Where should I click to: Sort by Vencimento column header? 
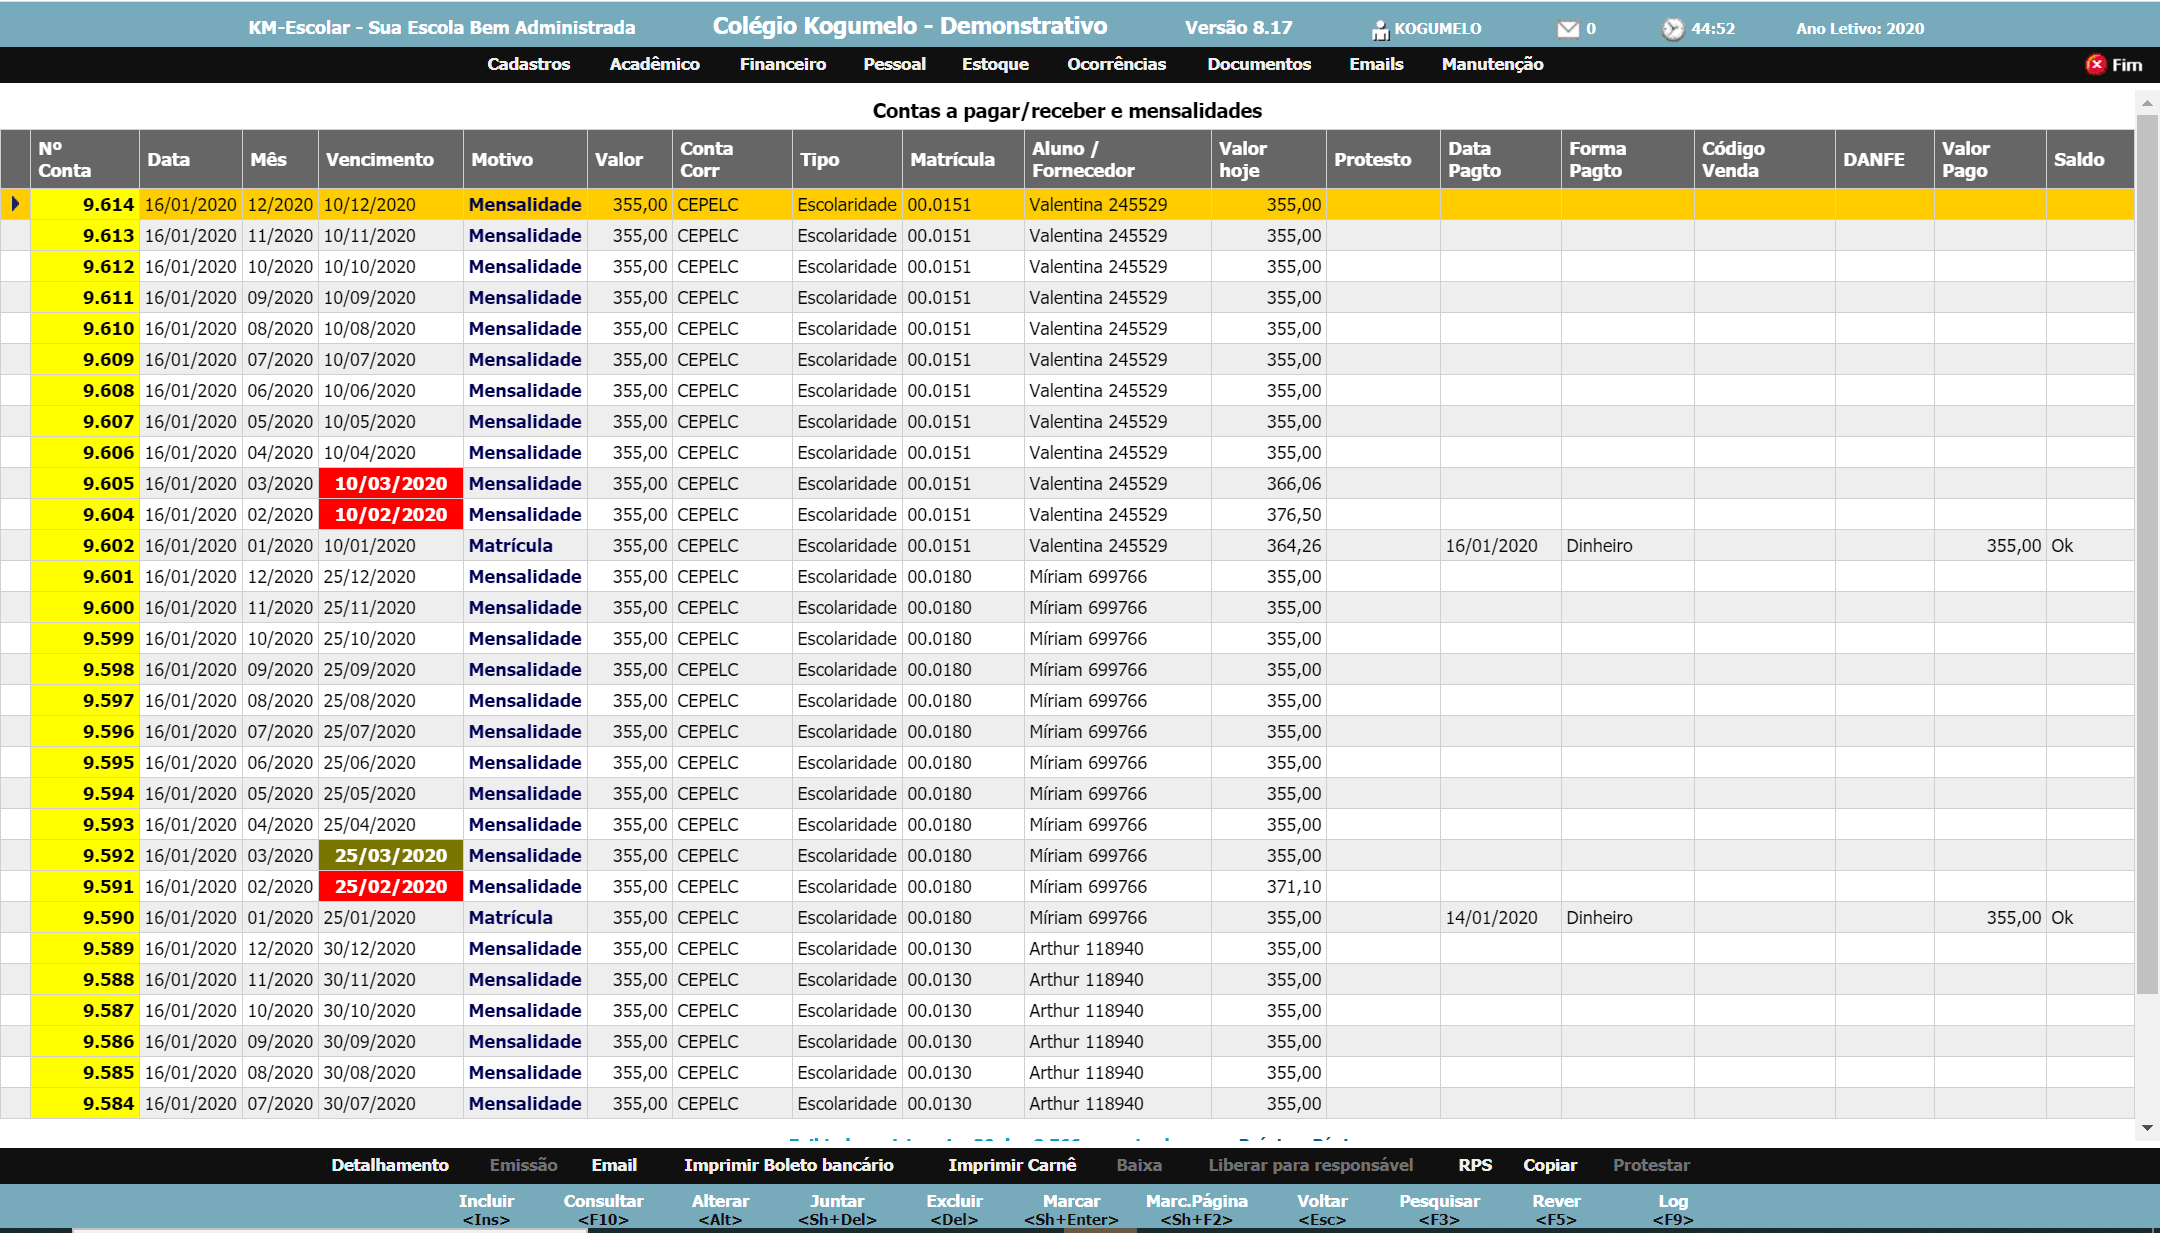point(380,159)
